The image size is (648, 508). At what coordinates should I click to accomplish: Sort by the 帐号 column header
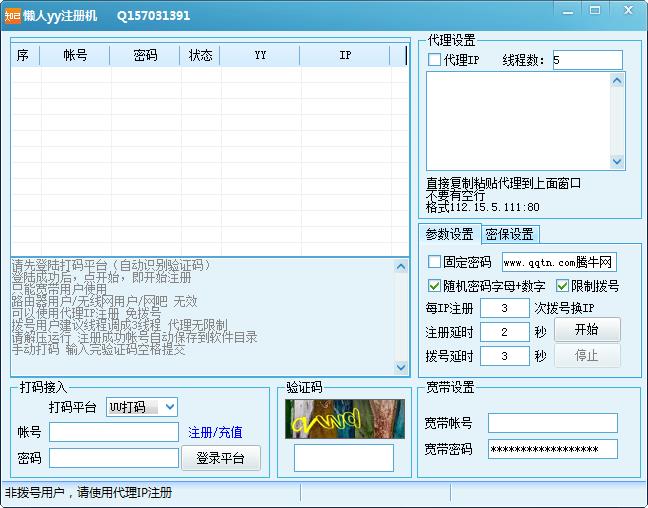(x=75, y=56)
